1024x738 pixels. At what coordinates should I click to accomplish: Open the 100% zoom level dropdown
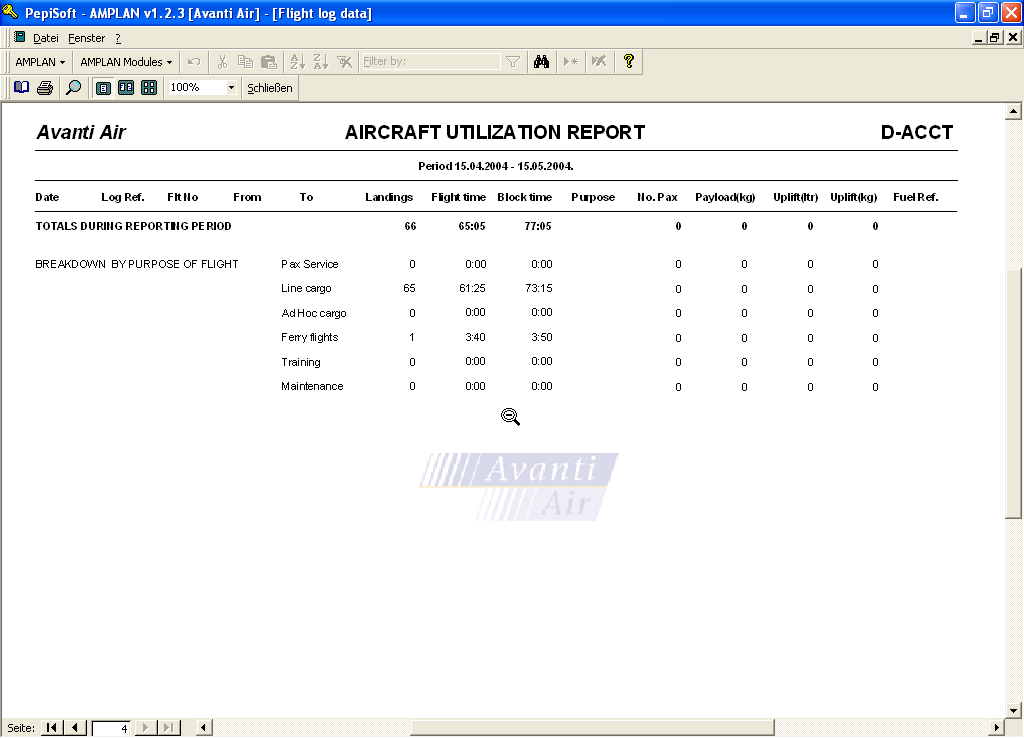[x=232, y=88]
